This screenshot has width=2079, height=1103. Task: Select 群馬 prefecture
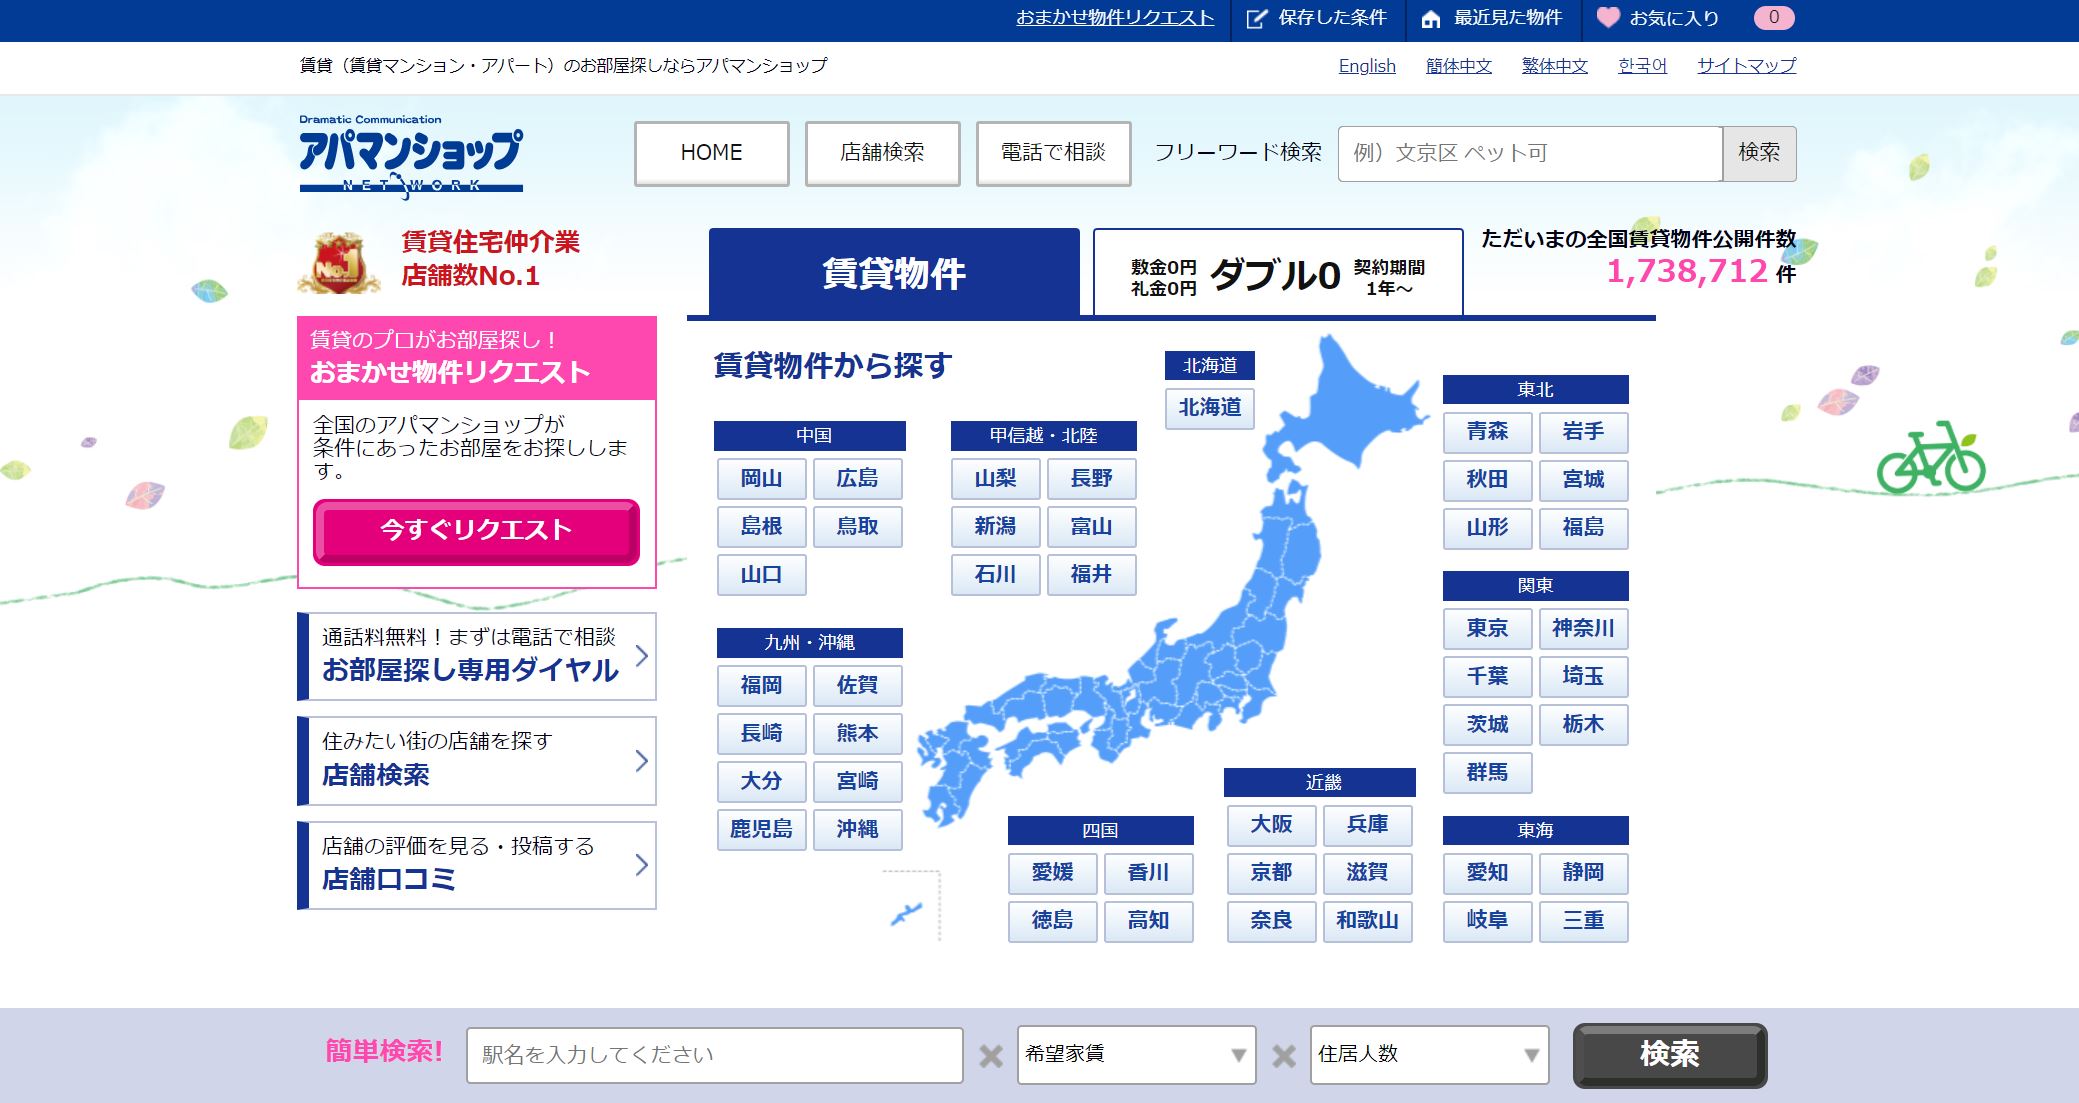[x=1487, y=772]
